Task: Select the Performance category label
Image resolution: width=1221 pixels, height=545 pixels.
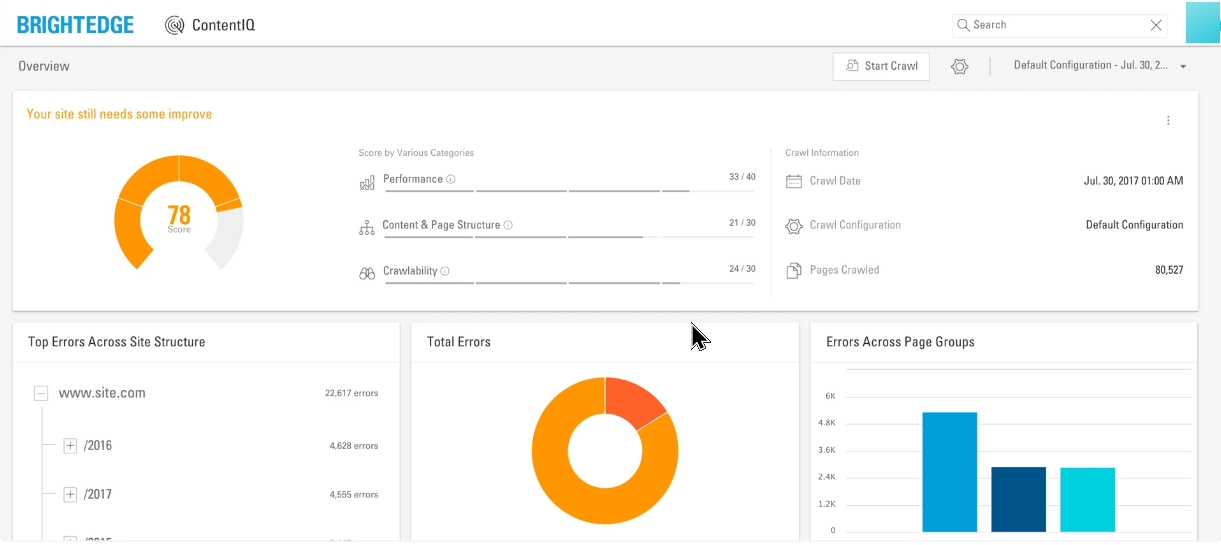Action: click(413, 179)
